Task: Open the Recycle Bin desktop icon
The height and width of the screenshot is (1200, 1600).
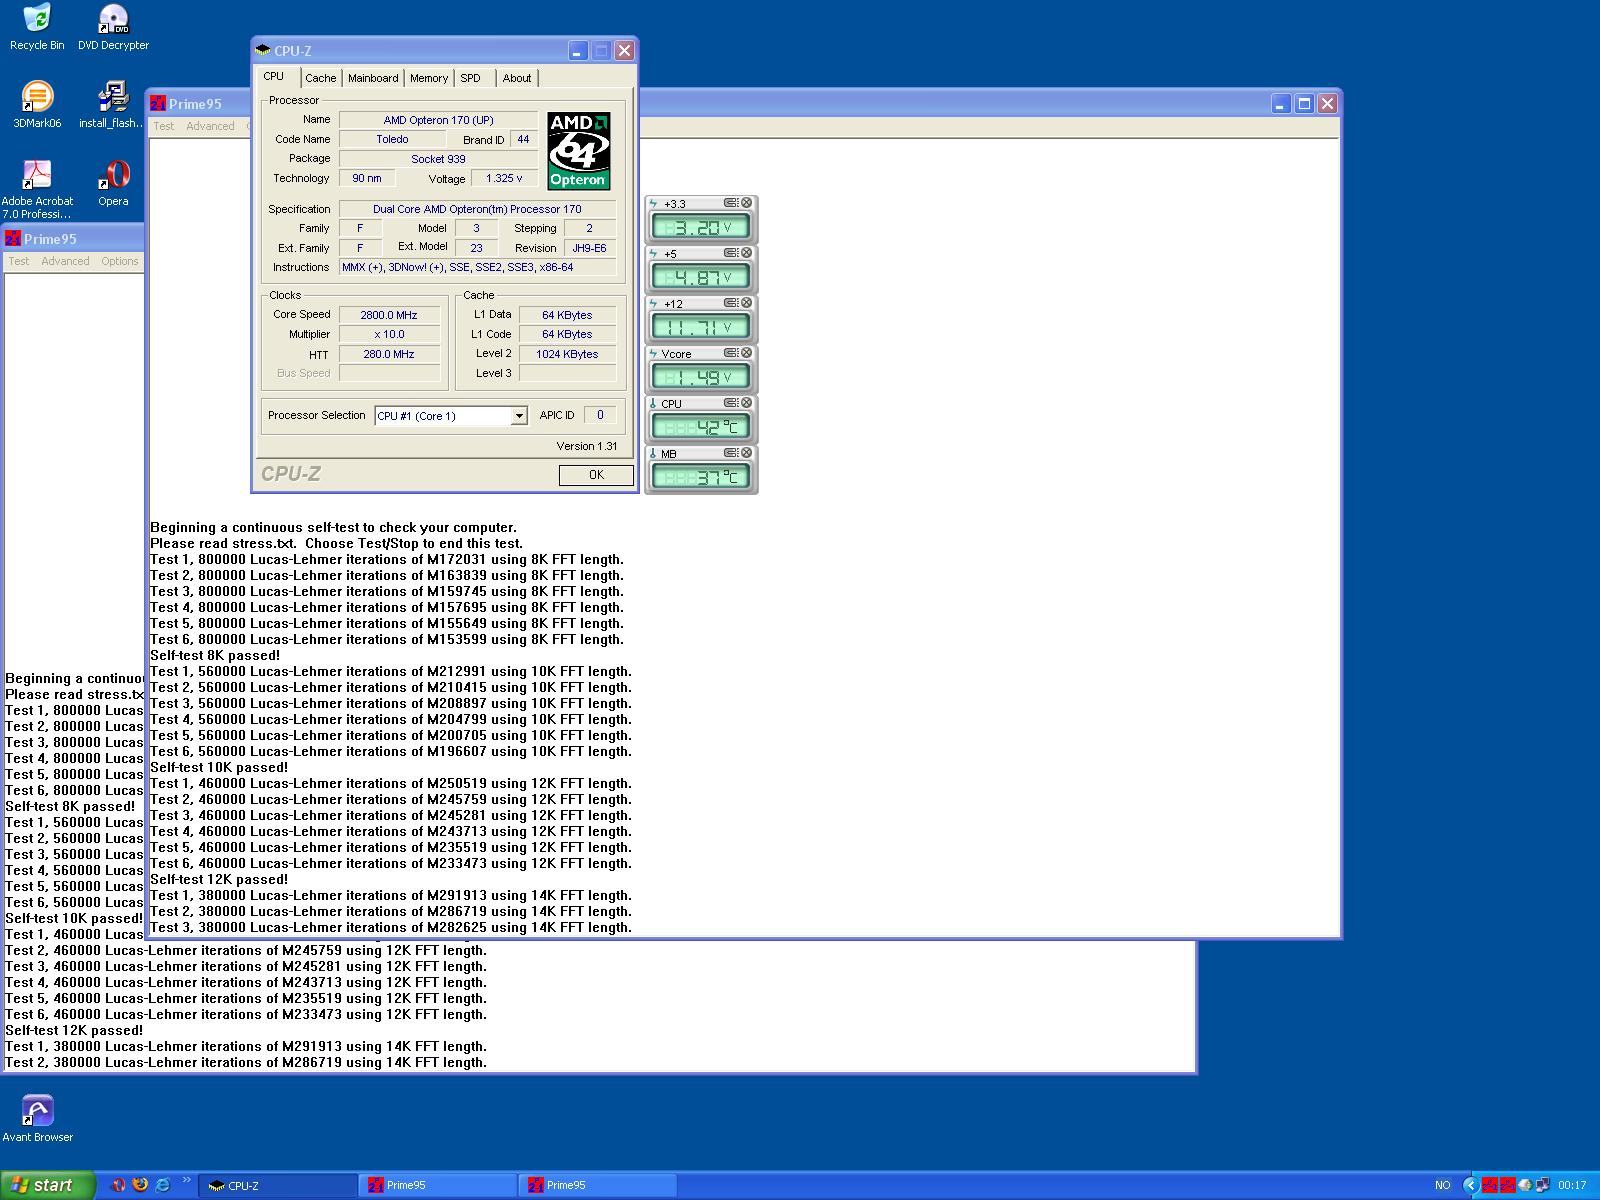Action: [x=37, y=27]
